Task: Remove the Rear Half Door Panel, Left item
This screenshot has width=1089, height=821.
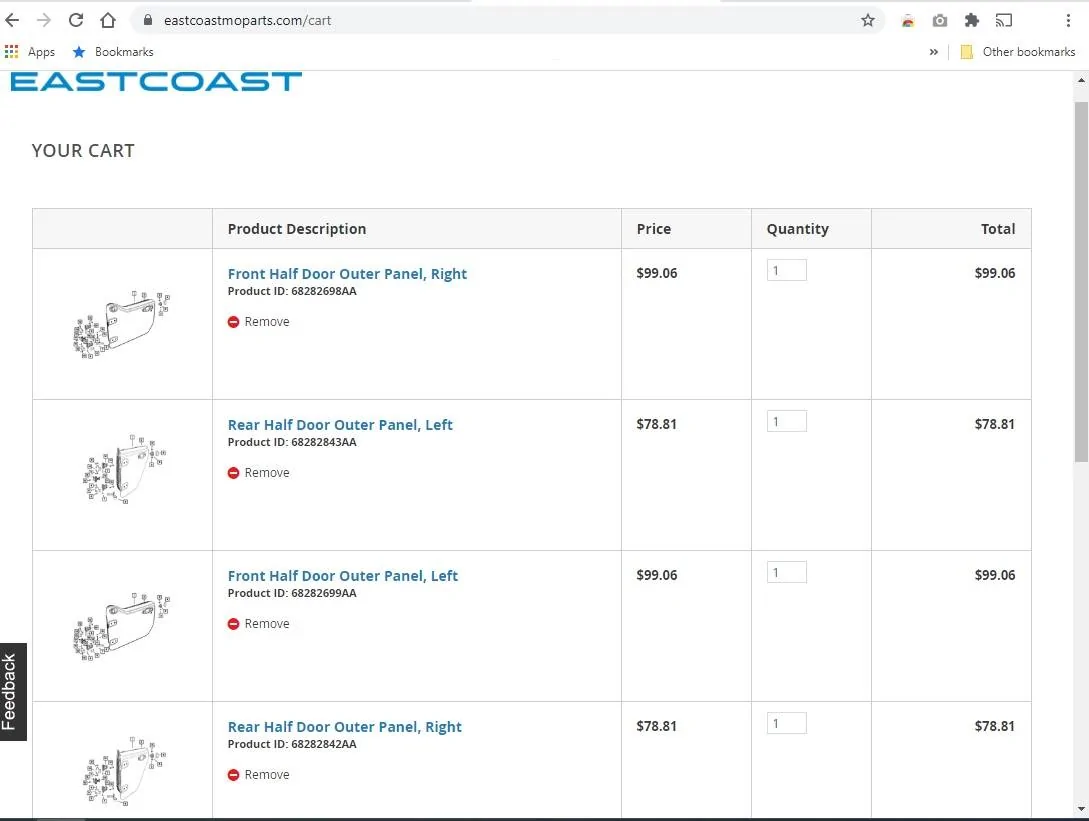Action: pos(258,472)
